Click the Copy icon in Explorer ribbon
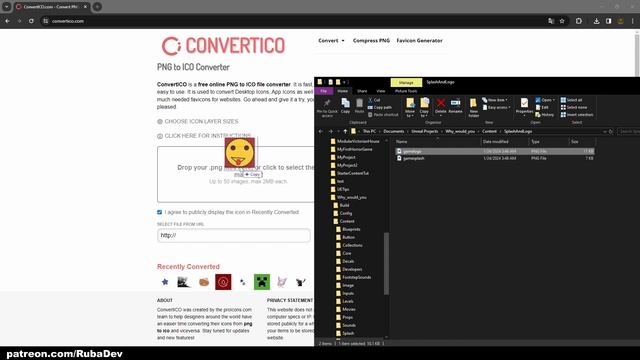The image size is (640, 360). [x=345, y=106]
